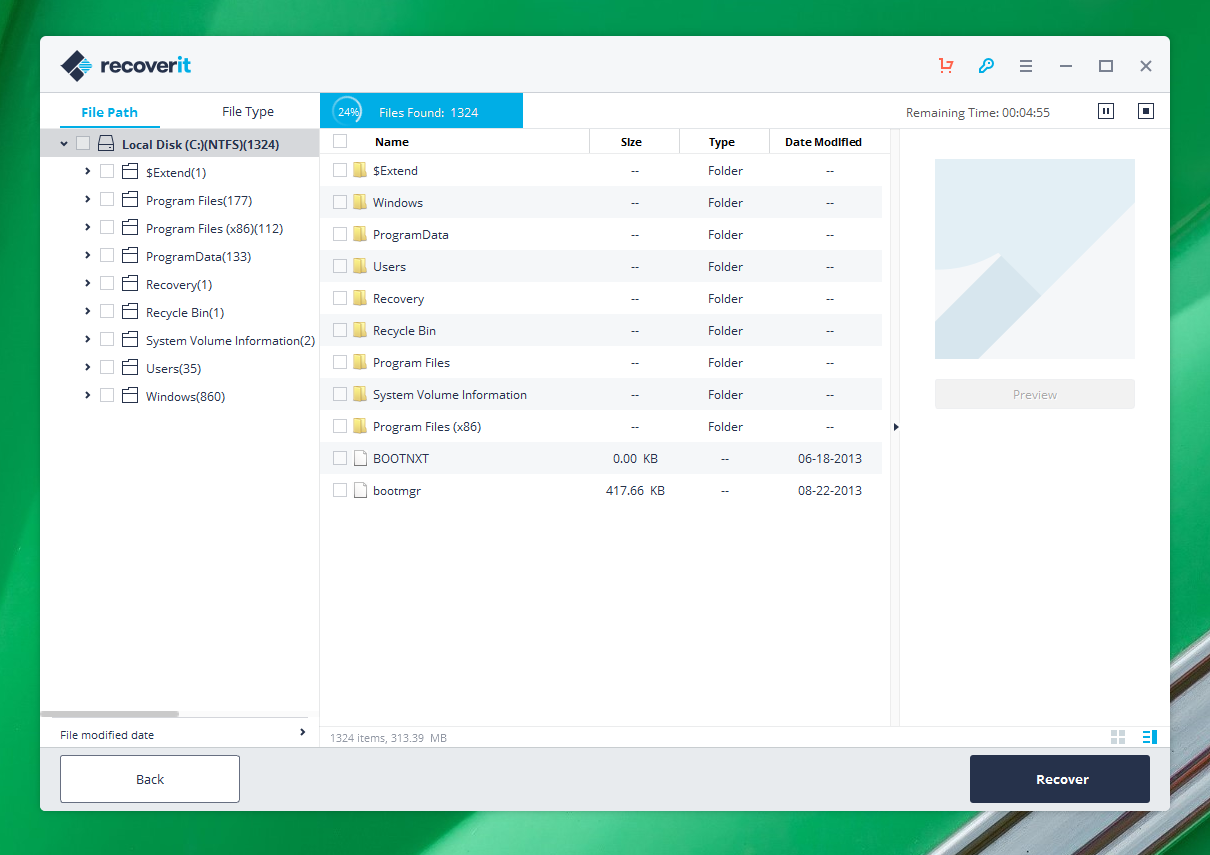Click the Local Disk (C:) drive icon
1210x855 pixels.
coord(106,144)
